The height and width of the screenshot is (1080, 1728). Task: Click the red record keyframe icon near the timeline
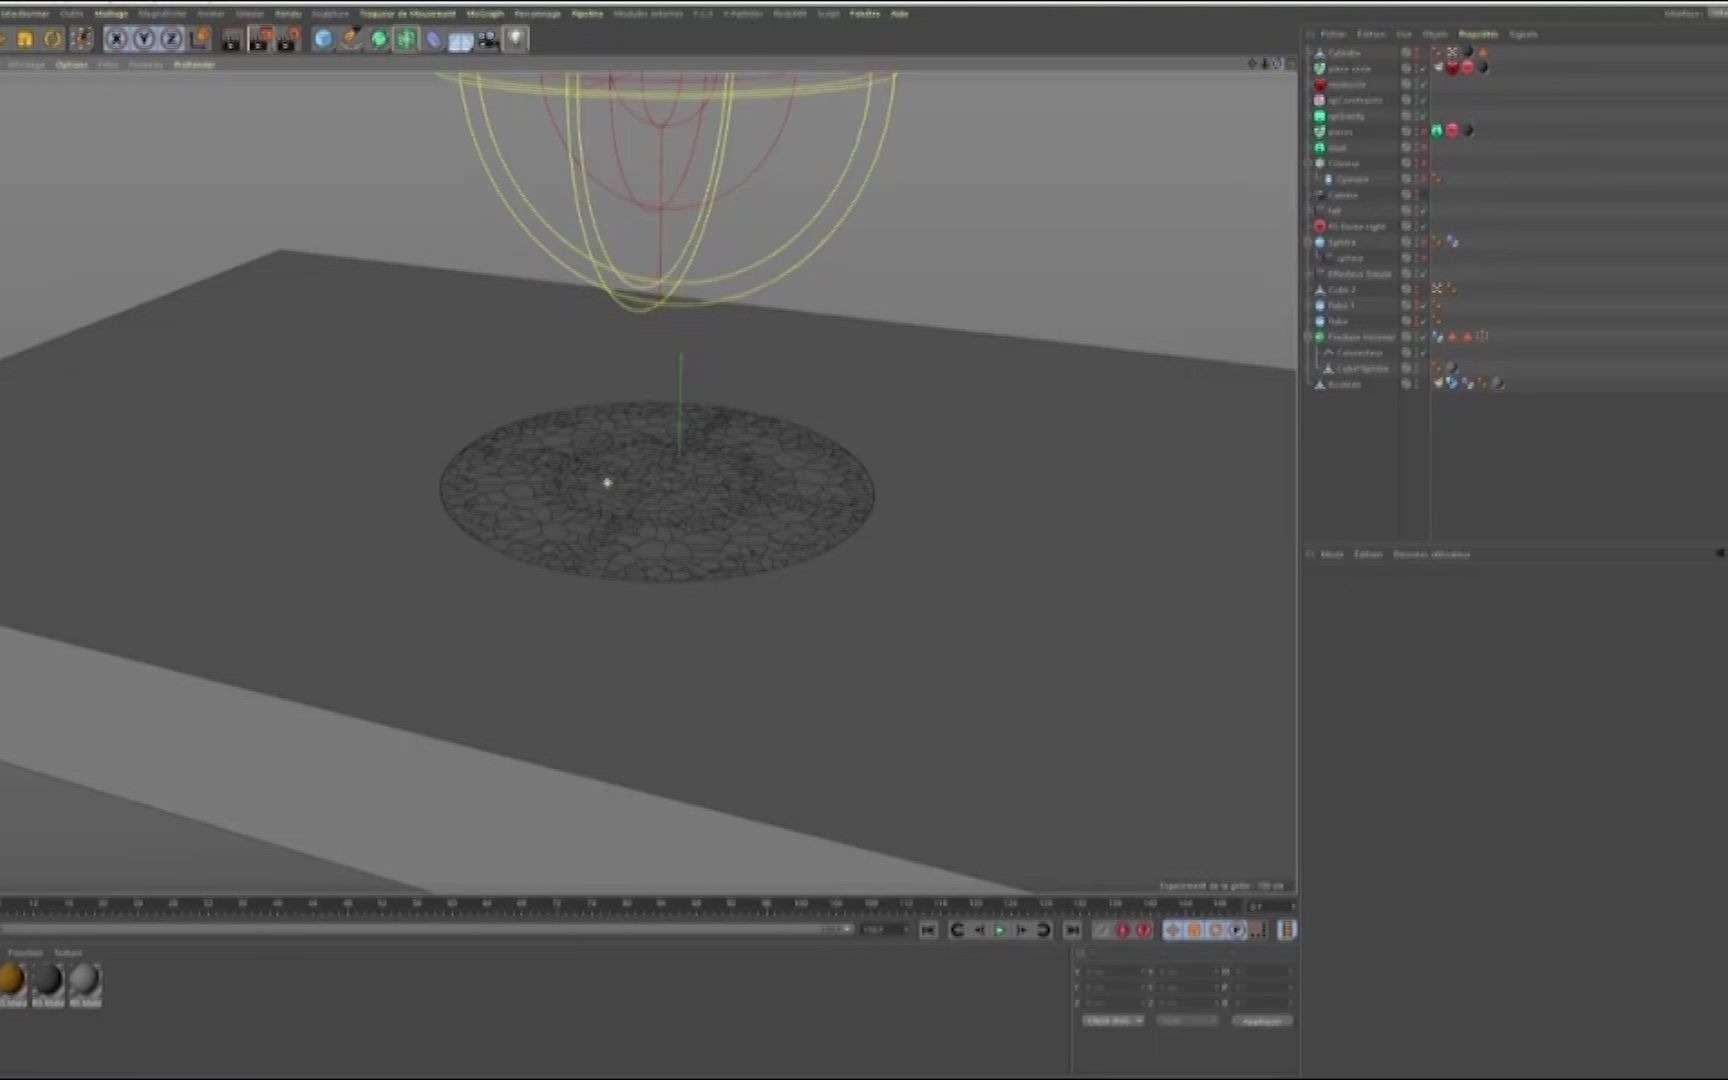coord(1122,930)
